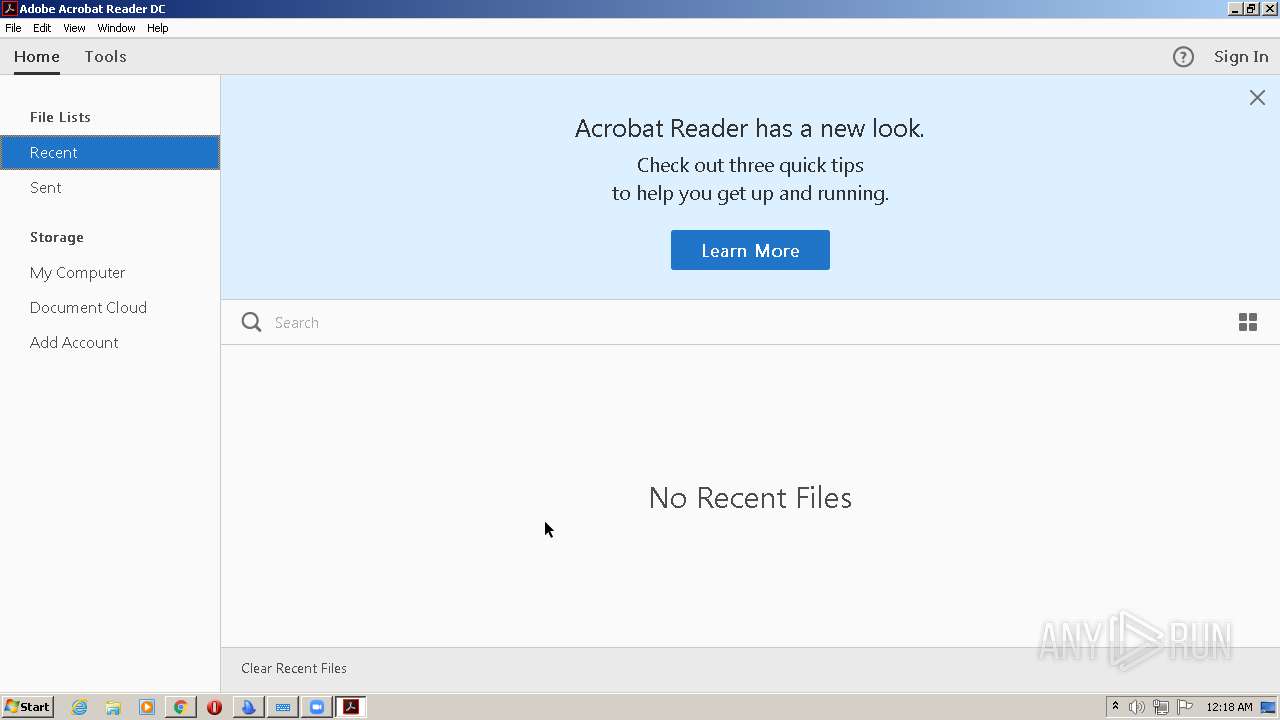The height and width of the screenshot is (720, 1280).
Task: Switch to thumbnail grid view
Action: pyautogui.click(x=1248, y=322)
